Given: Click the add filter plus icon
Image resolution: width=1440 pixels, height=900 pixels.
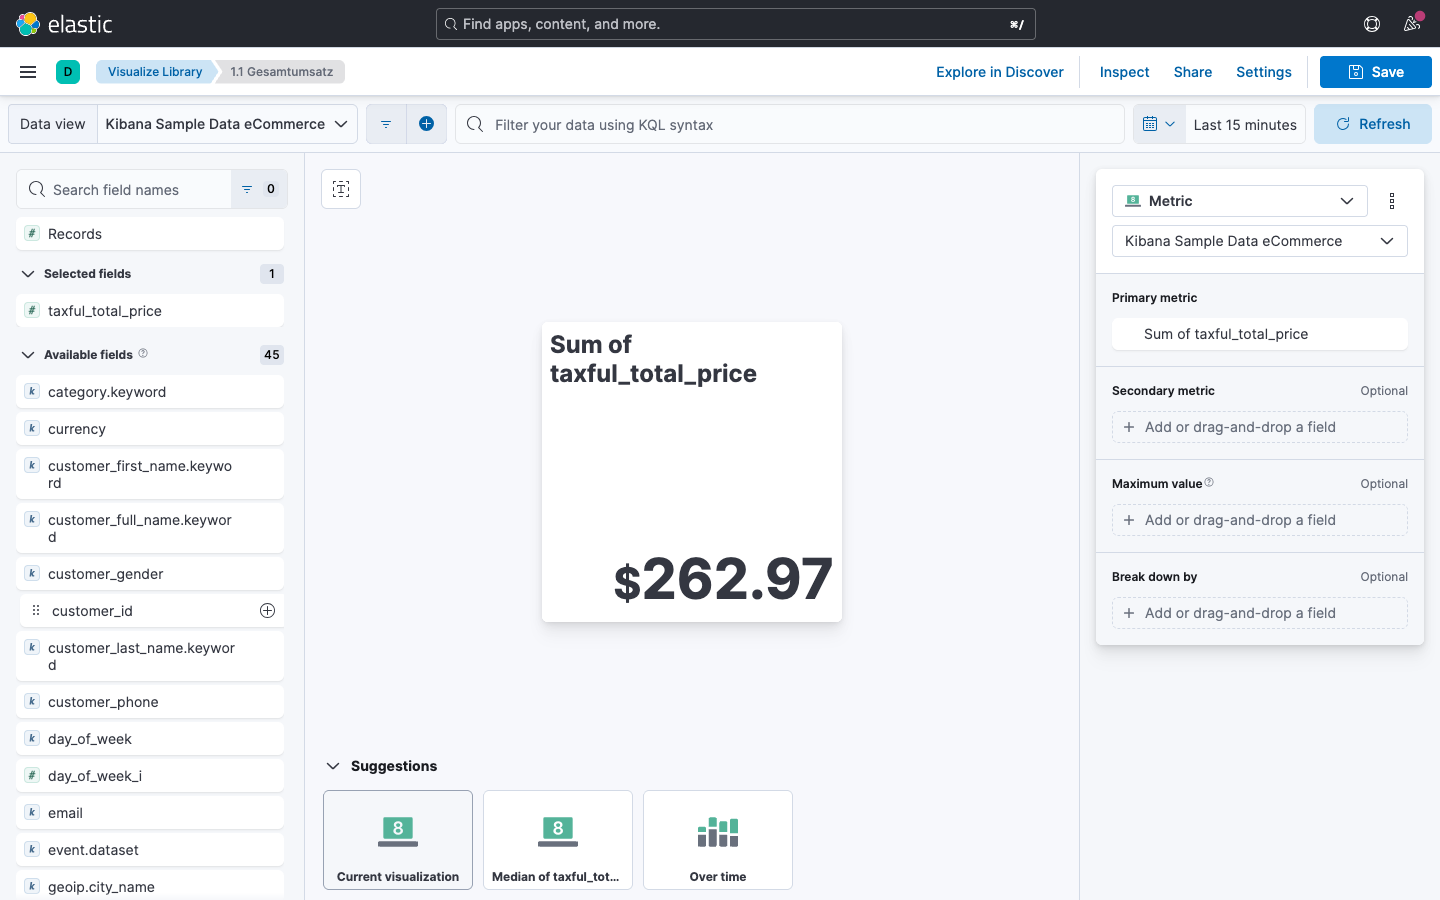Looking at the screenshot, I should (426, 124).
